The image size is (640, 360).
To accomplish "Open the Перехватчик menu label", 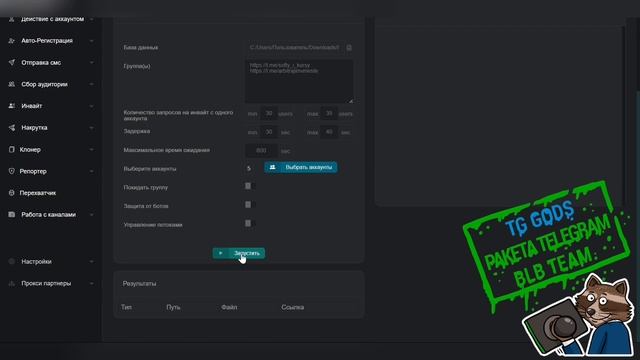I will point(38,193).
